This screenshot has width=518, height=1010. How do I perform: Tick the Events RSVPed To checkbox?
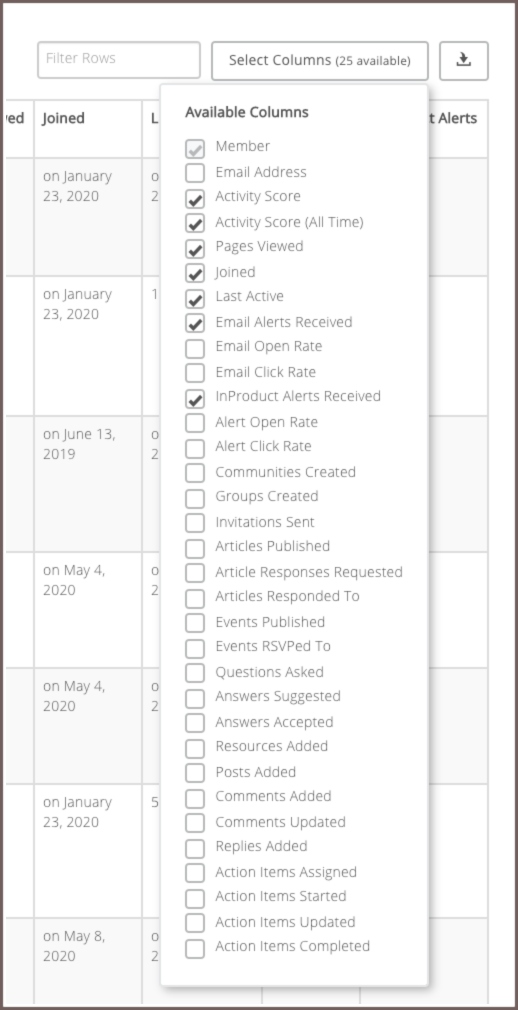tap(195, 647)
